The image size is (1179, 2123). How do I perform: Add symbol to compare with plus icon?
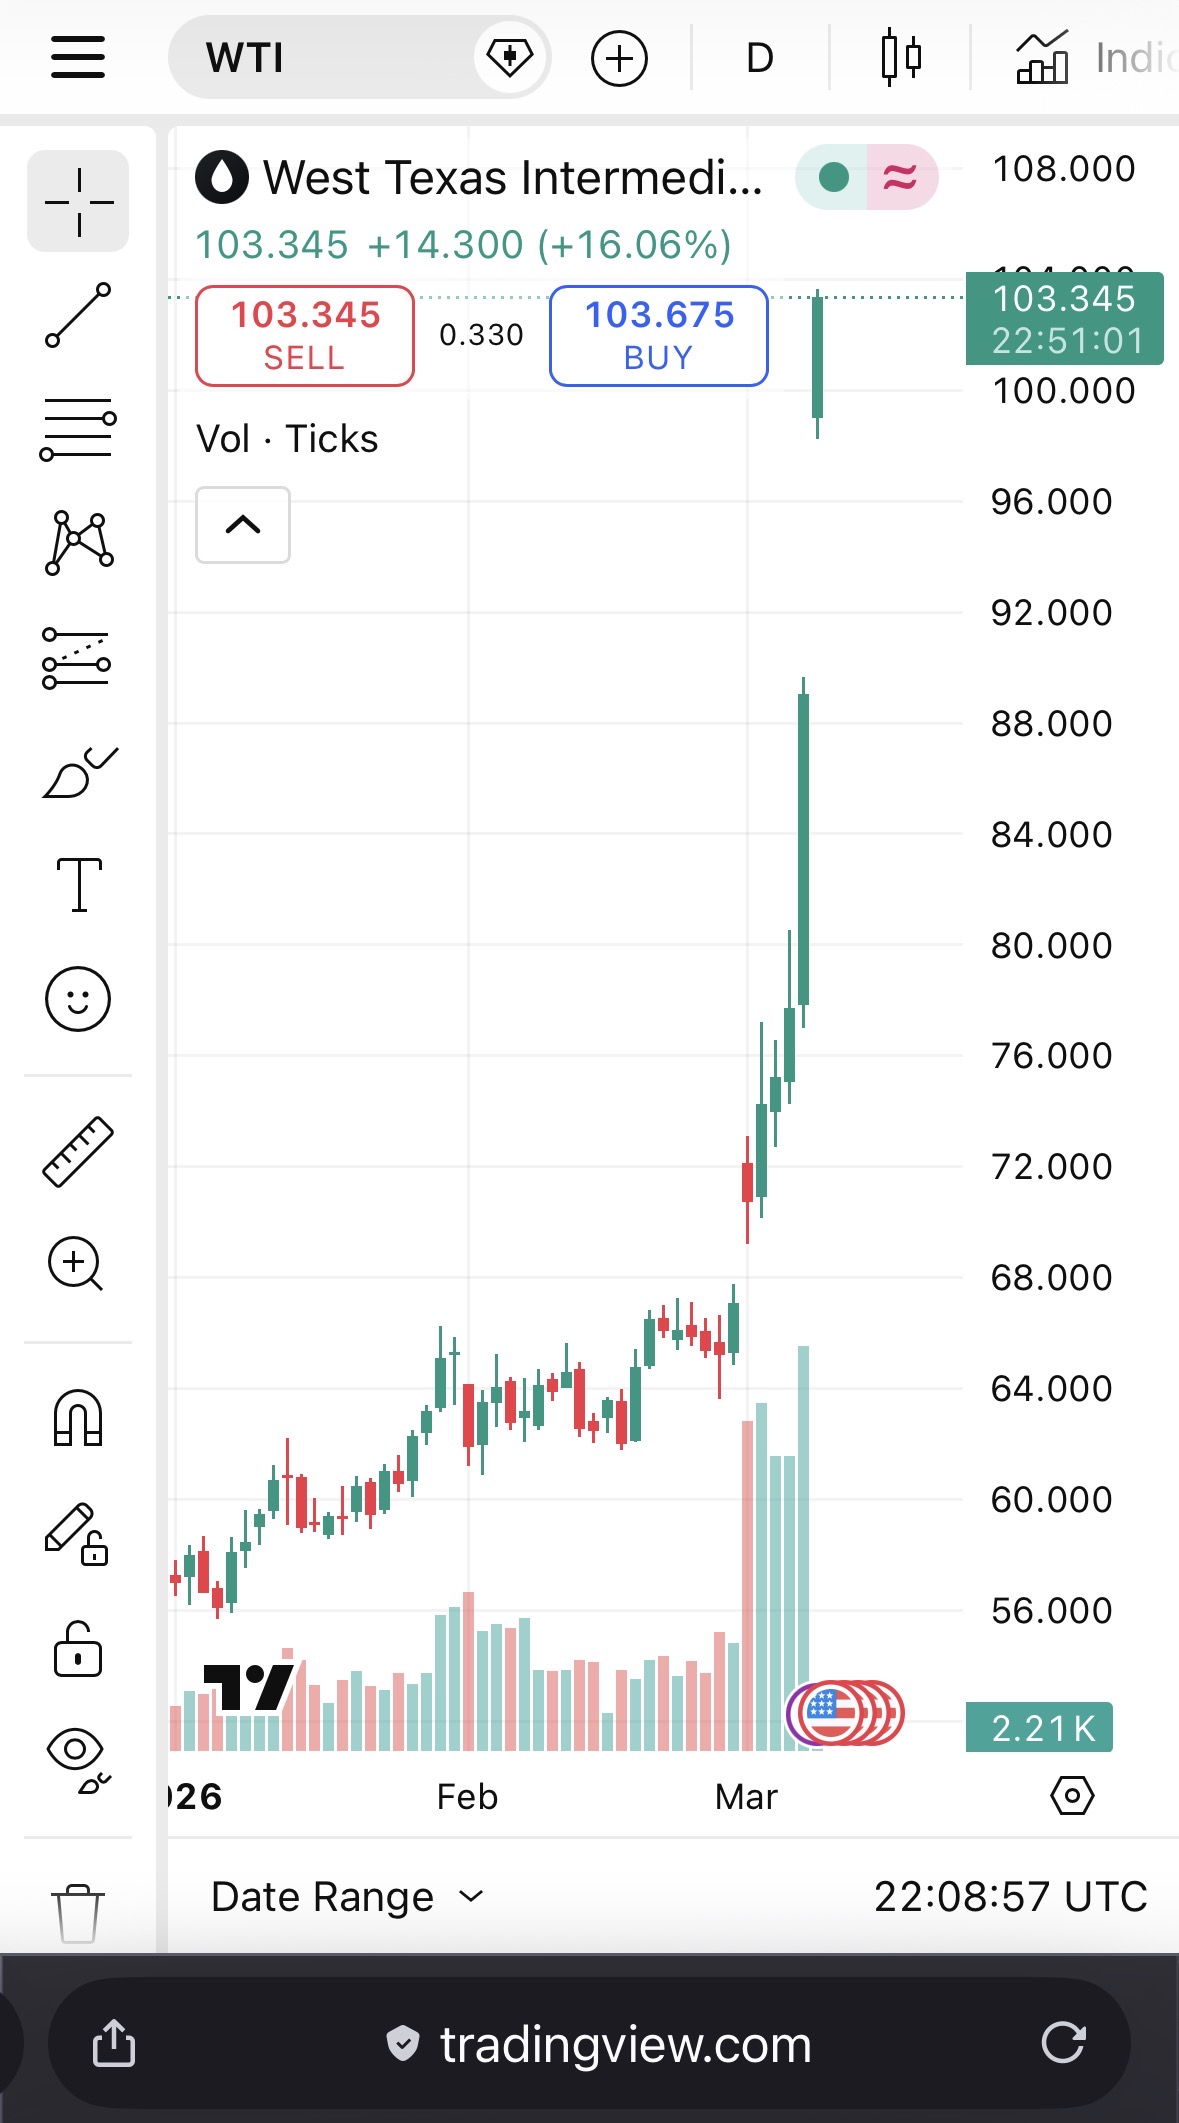(619, 58)
